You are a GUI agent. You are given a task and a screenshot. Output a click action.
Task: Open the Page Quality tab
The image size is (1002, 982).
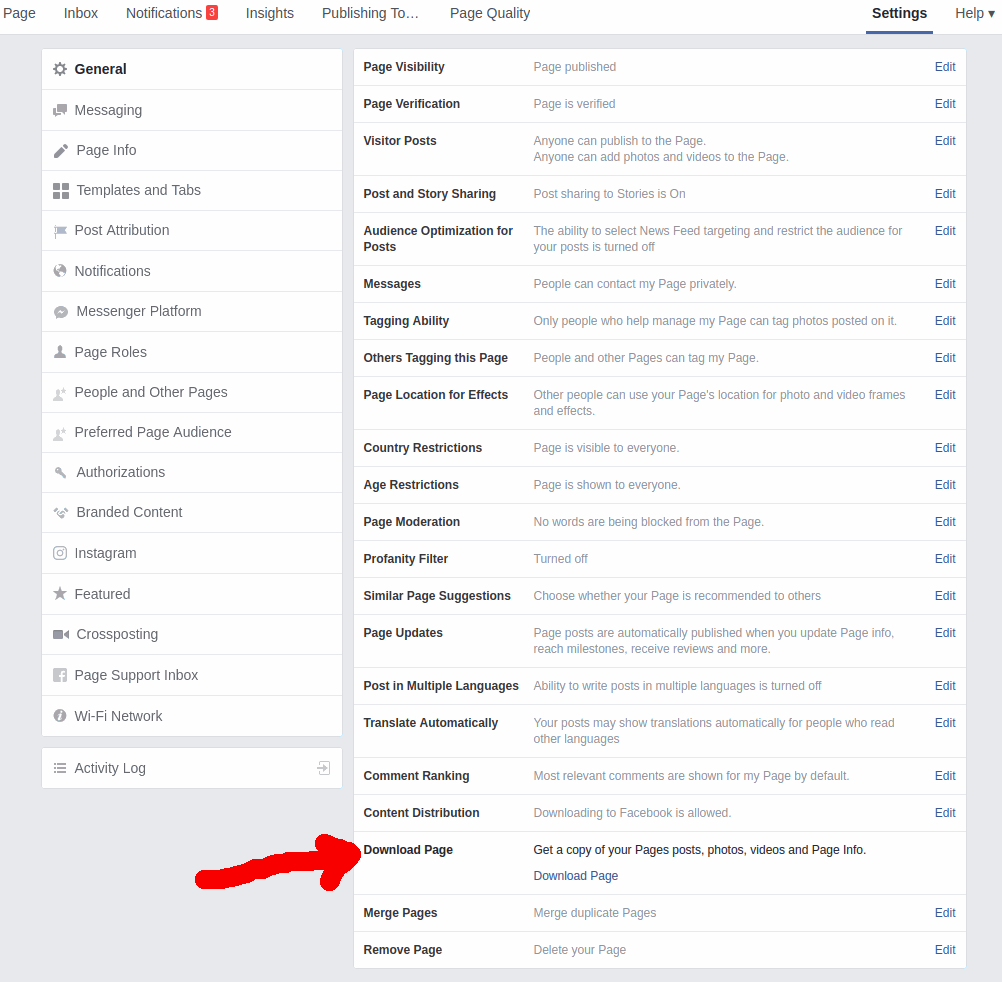(x=489, y=13)
